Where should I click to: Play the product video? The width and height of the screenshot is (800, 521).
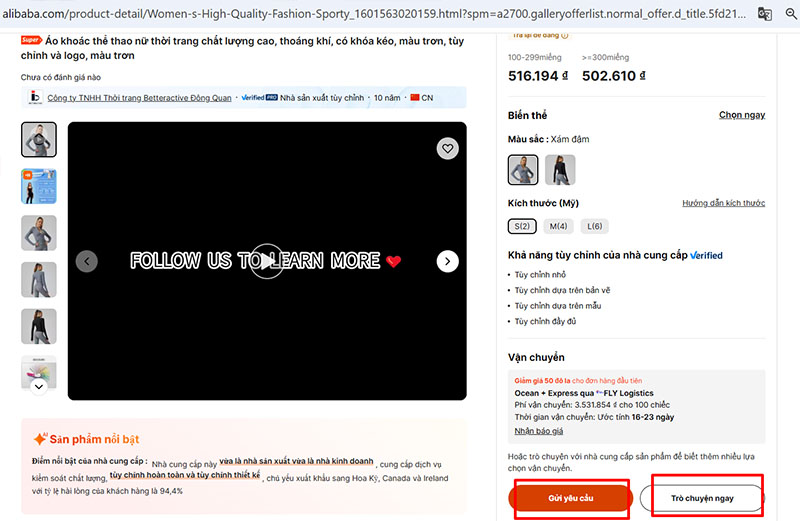click(x=266, y=261)
